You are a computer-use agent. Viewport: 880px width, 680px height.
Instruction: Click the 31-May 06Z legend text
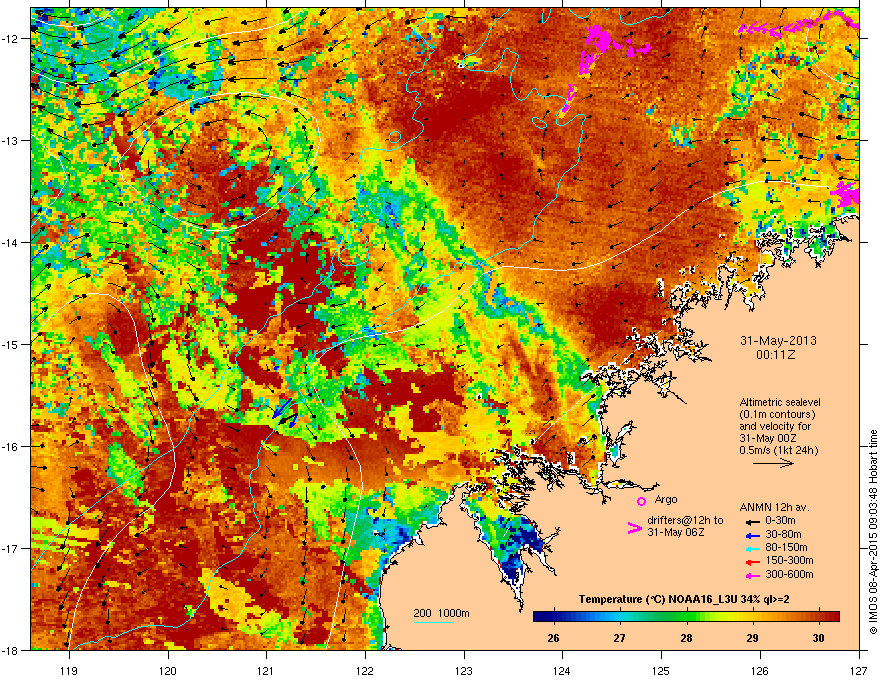coord(675,532)
